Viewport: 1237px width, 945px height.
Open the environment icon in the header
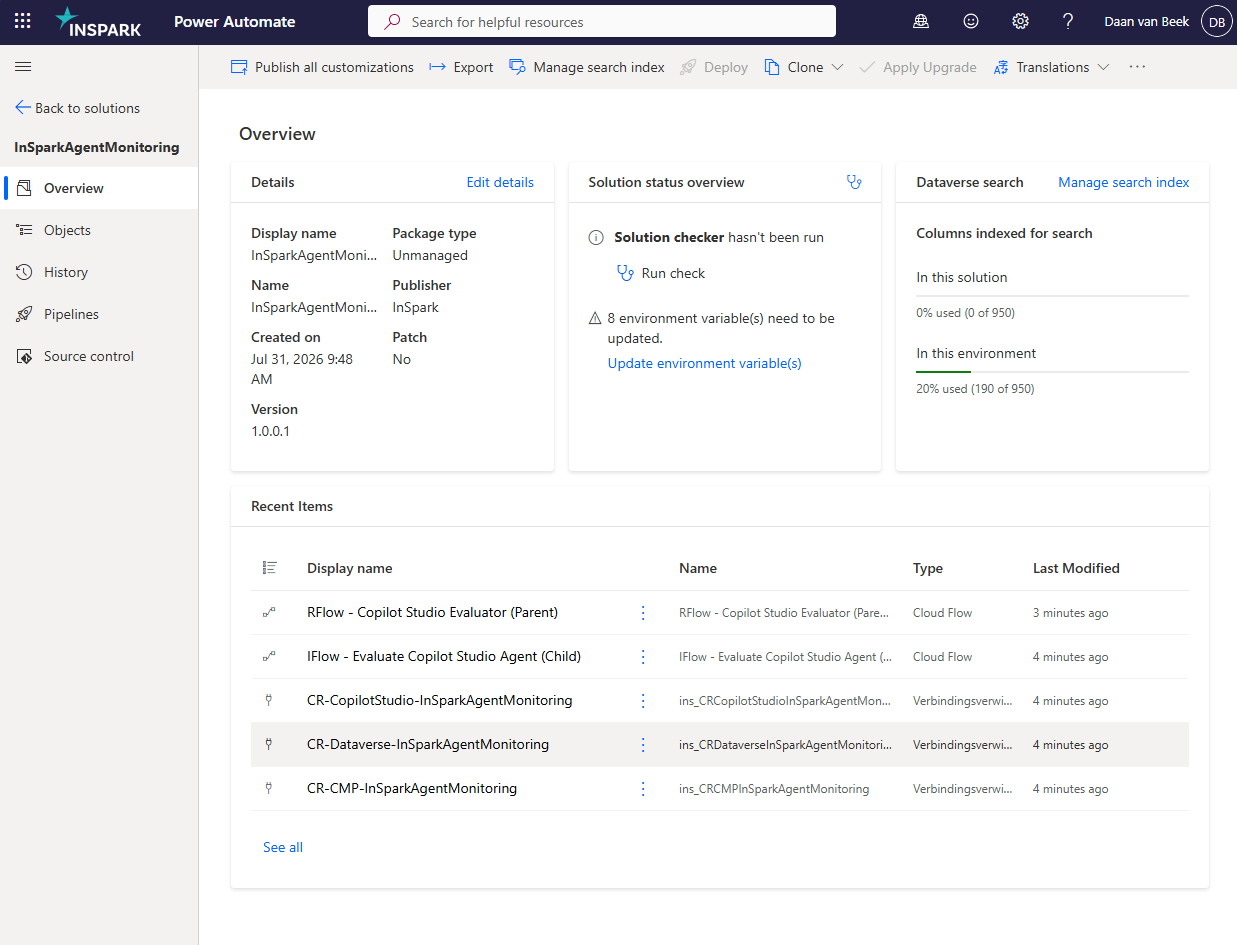[921, 21]
